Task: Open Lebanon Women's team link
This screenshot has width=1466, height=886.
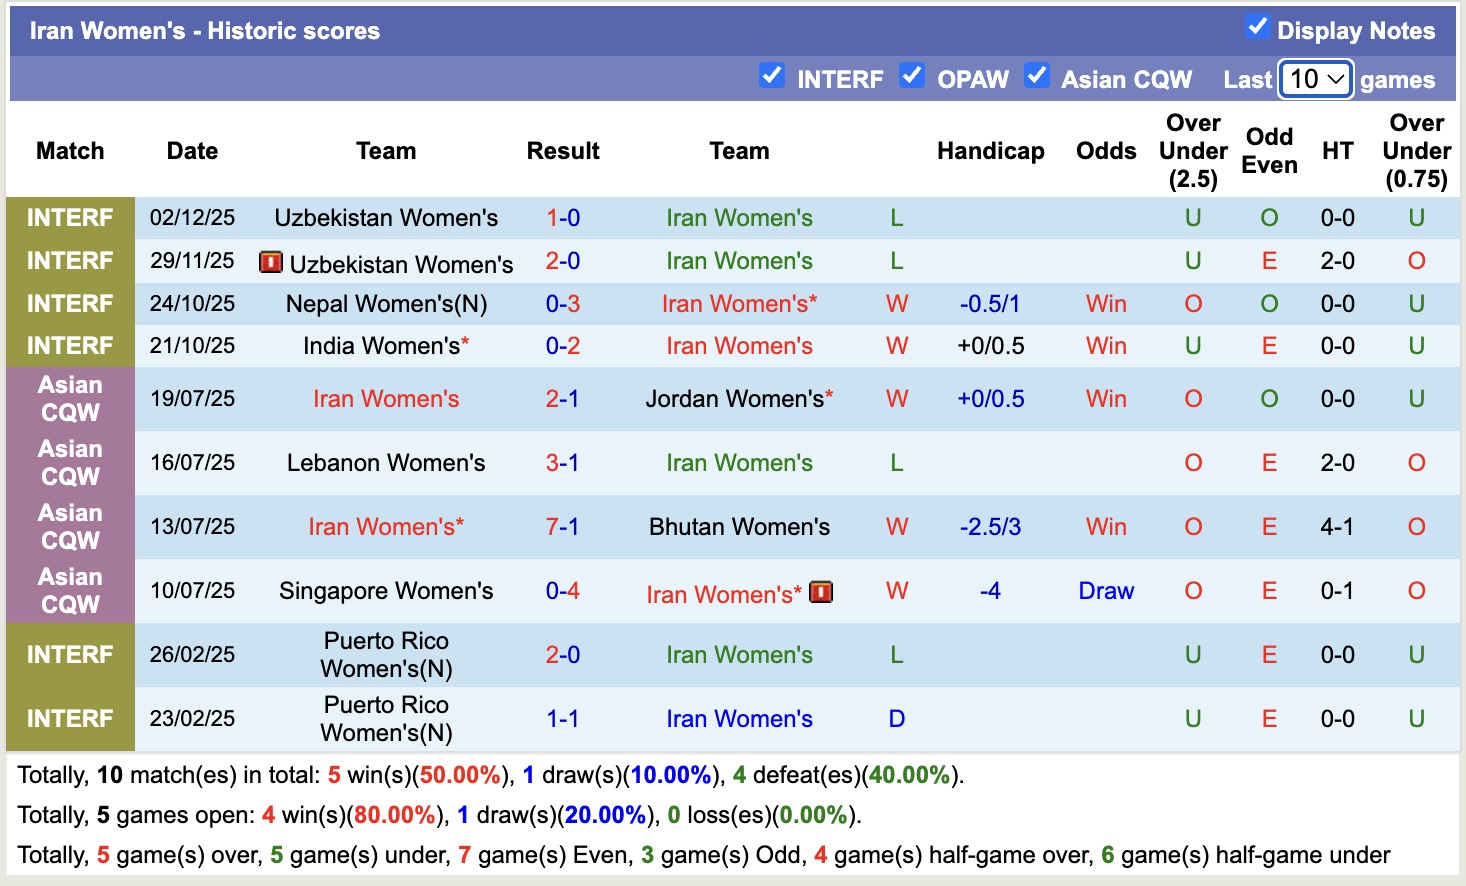Action: (x=386, y=463)
